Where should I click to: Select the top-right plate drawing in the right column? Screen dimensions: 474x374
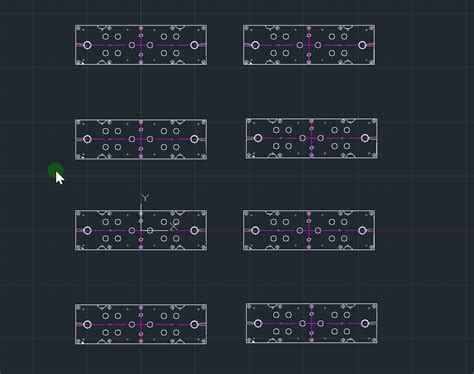[309, 45]
